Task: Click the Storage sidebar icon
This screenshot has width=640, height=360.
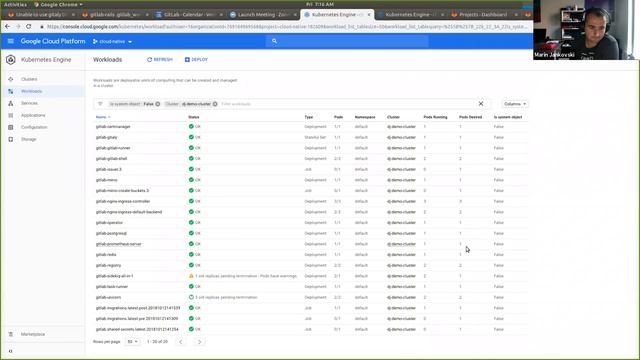Action: [11, 139]
